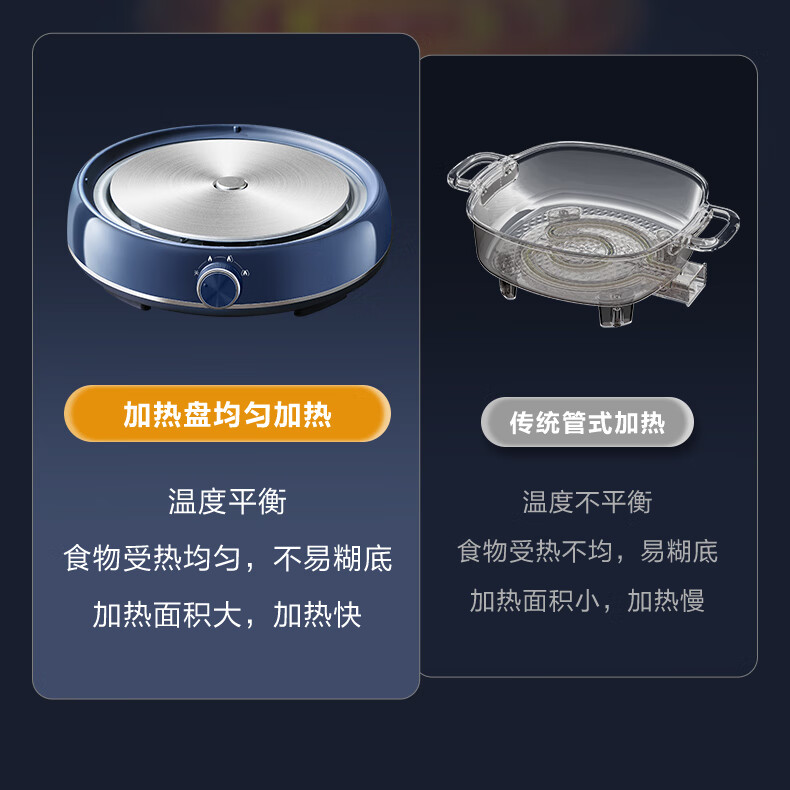Click the gray 传统管式加热 badge

(x=587, y=422)
